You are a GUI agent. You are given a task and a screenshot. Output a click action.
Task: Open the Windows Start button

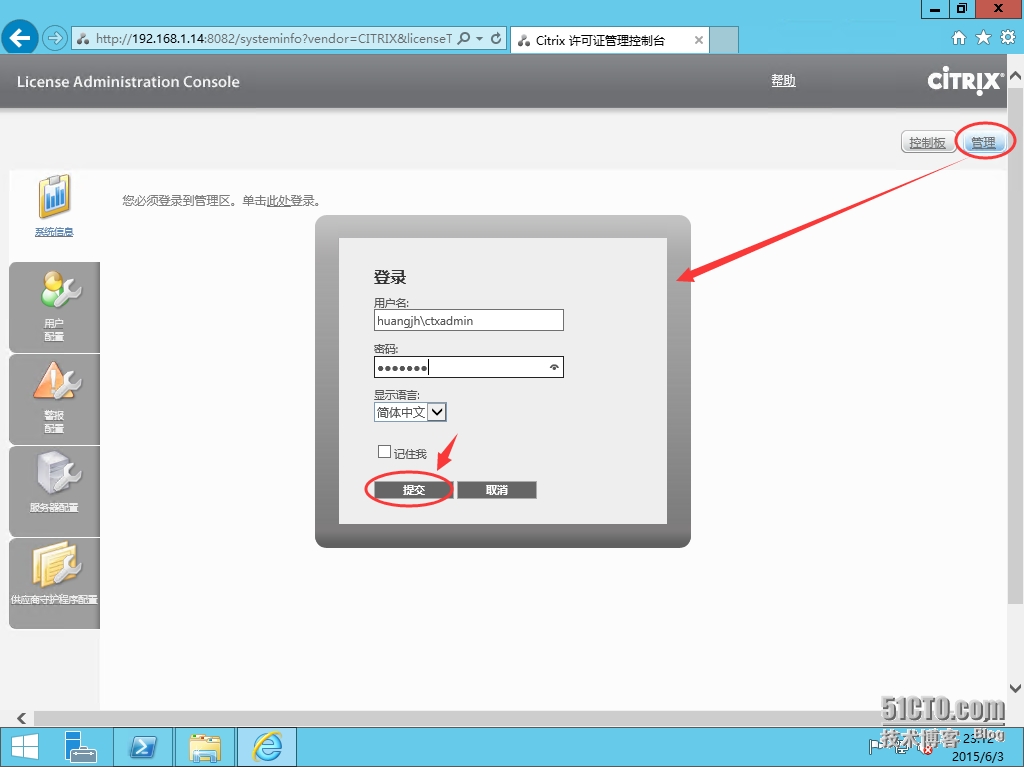coord(25,747)
